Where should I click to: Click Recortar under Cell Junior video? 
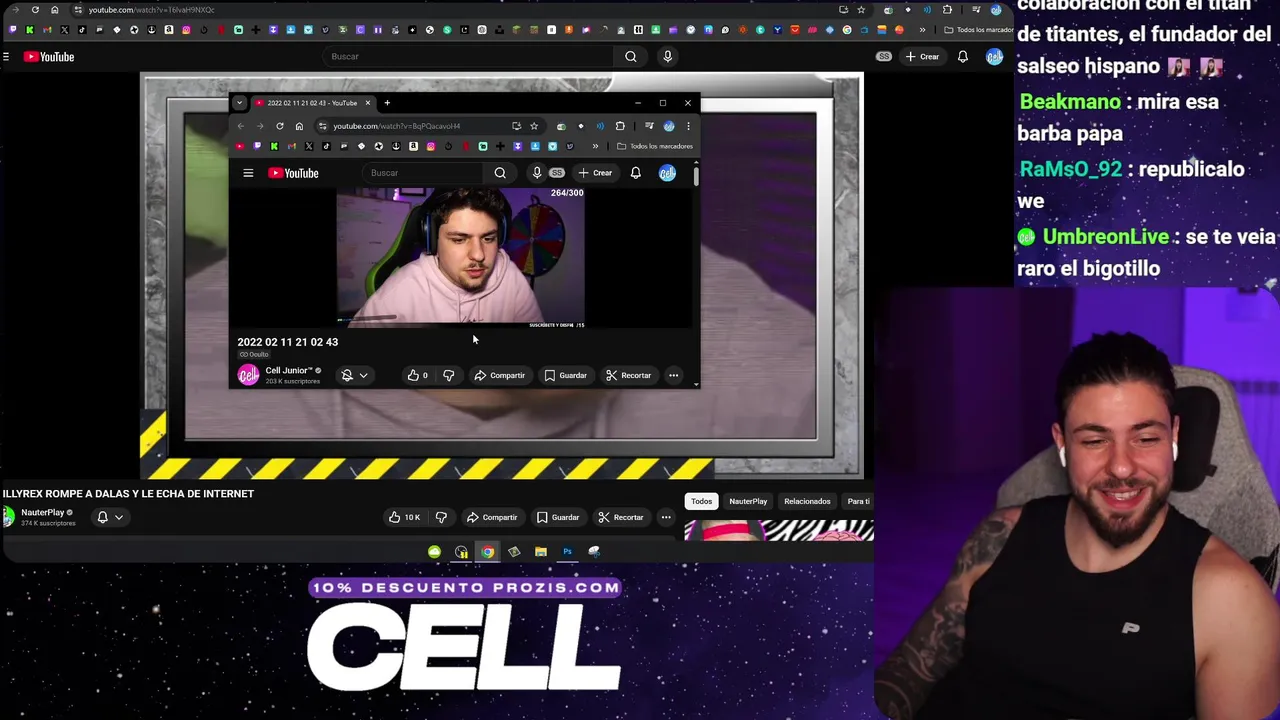[628, 375]
